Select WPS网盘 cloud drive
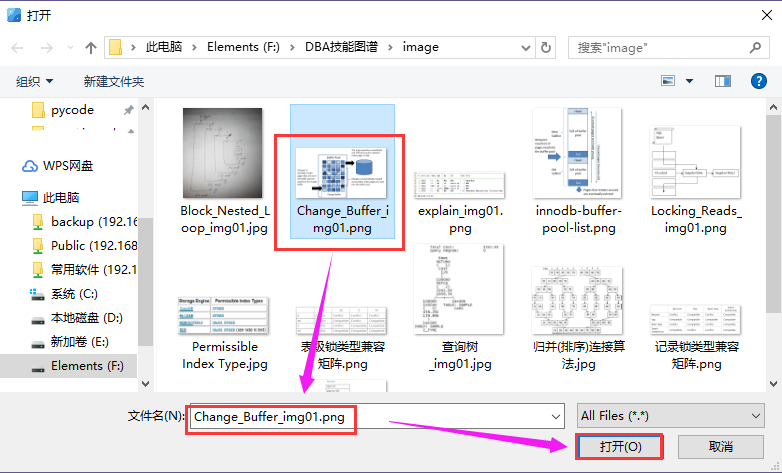782x473 pixels. click(67, 166)
